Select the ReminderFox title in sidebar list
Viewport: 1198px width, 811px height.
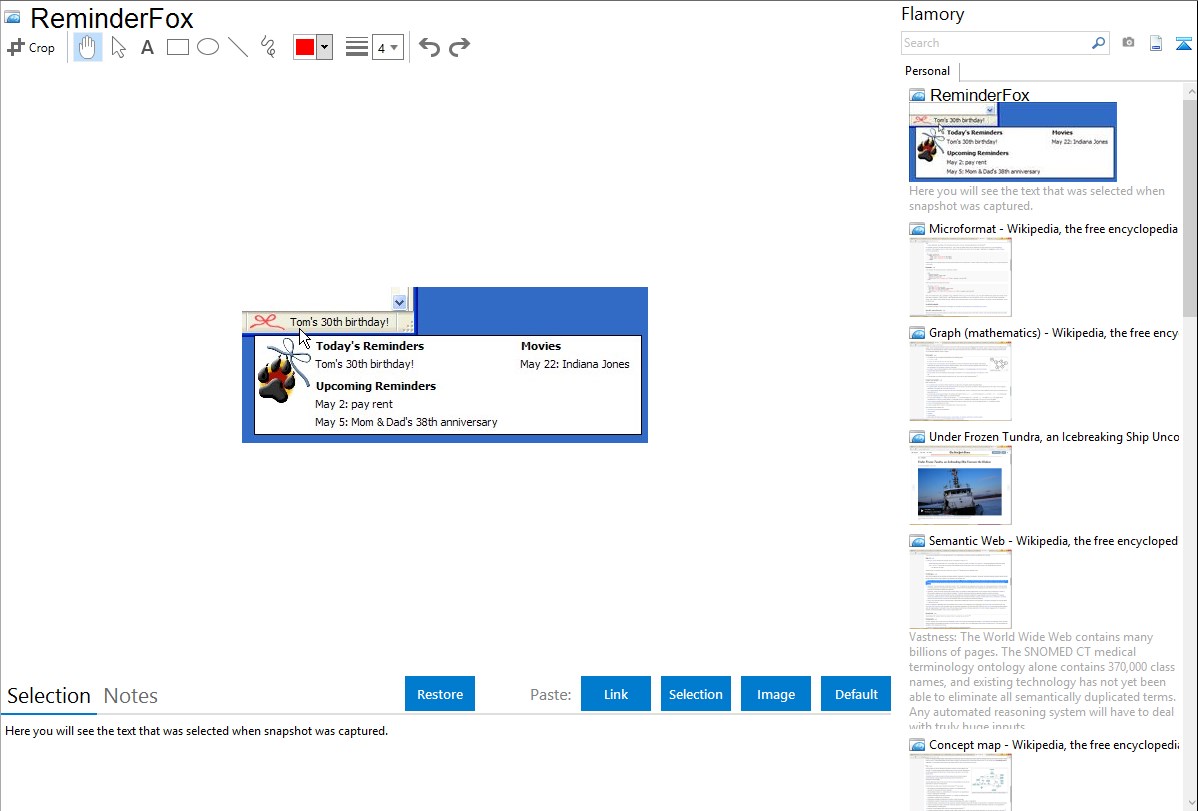click(x=979, y=95)
